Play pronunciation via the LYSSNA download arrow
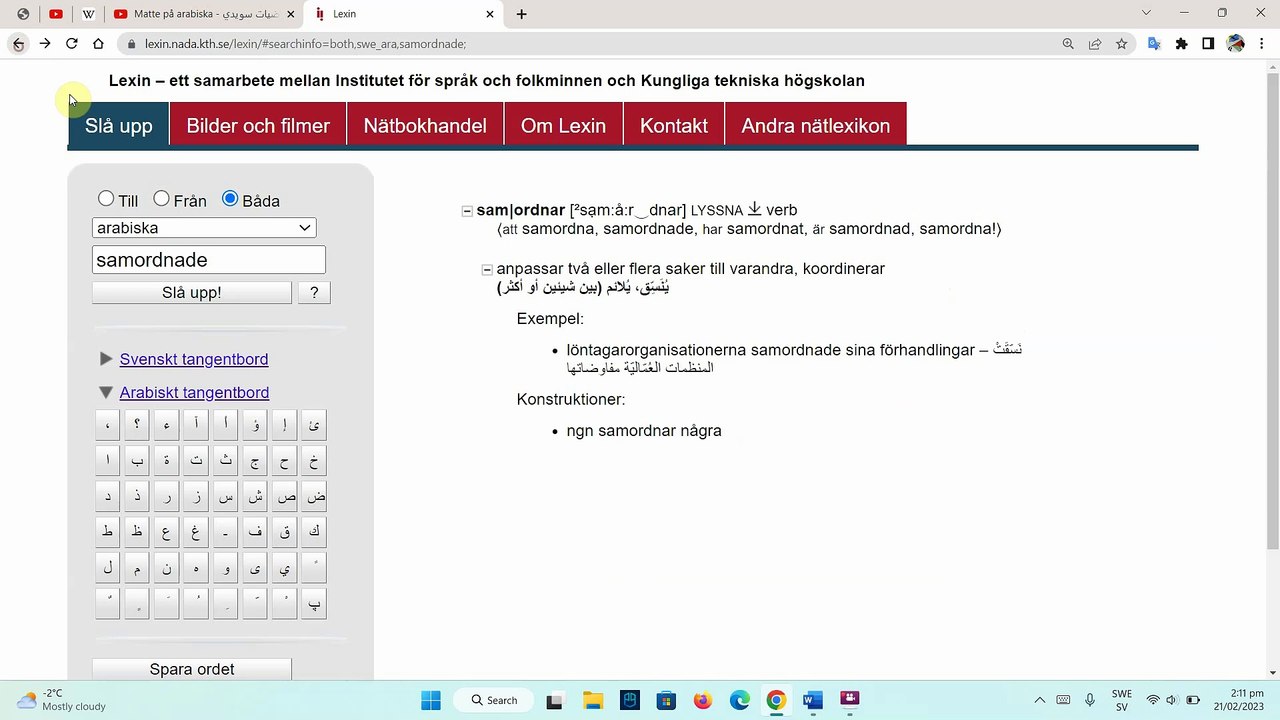Image resolution: width=1280 pixels, height=720 pixels. 755,209
